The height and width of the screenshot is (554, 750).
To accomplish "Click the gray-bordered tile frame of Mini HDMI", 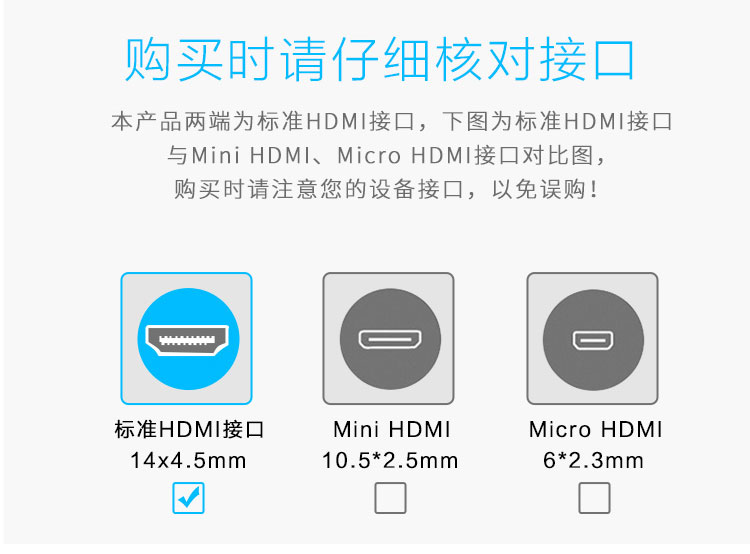I will (x=388, y=339).
